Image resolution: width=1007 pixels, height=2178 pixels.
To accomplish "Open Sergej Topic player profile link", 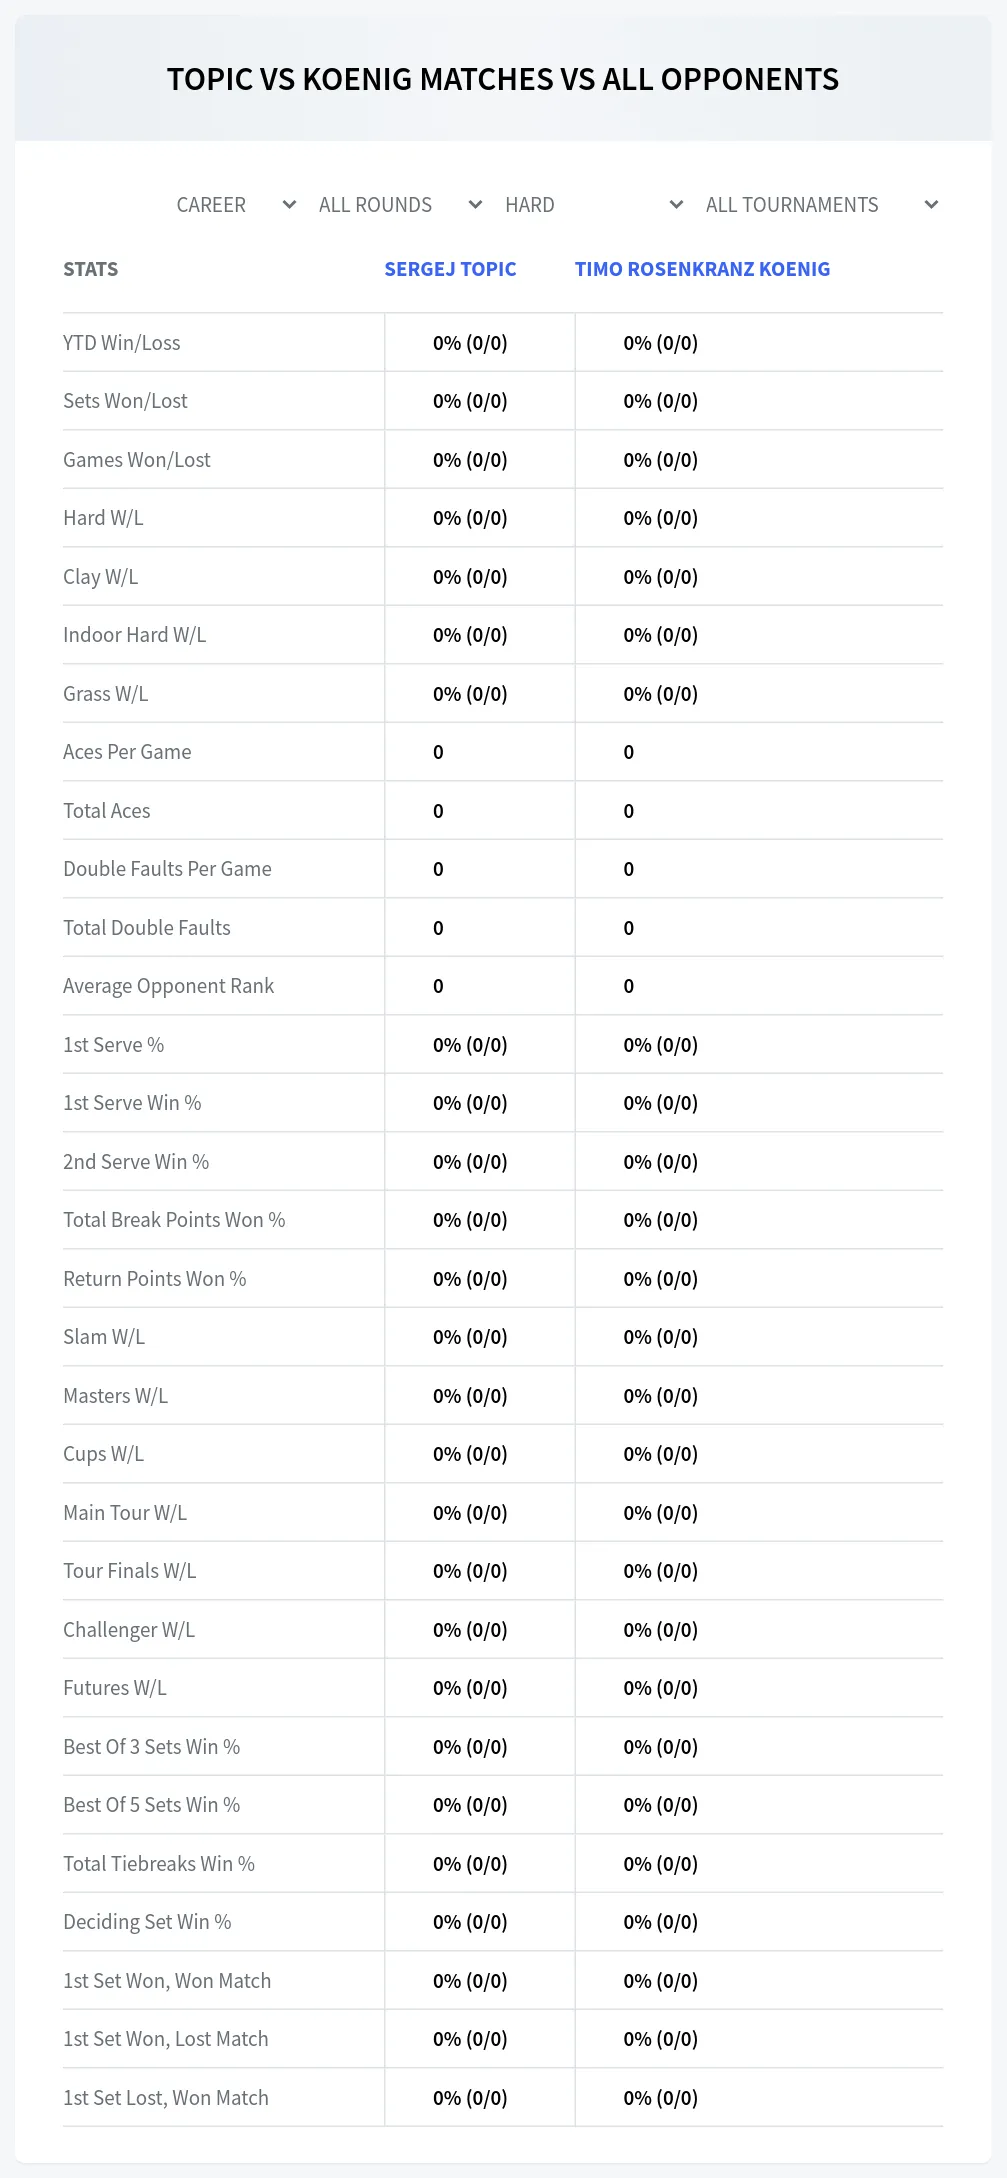I will 450,269.
